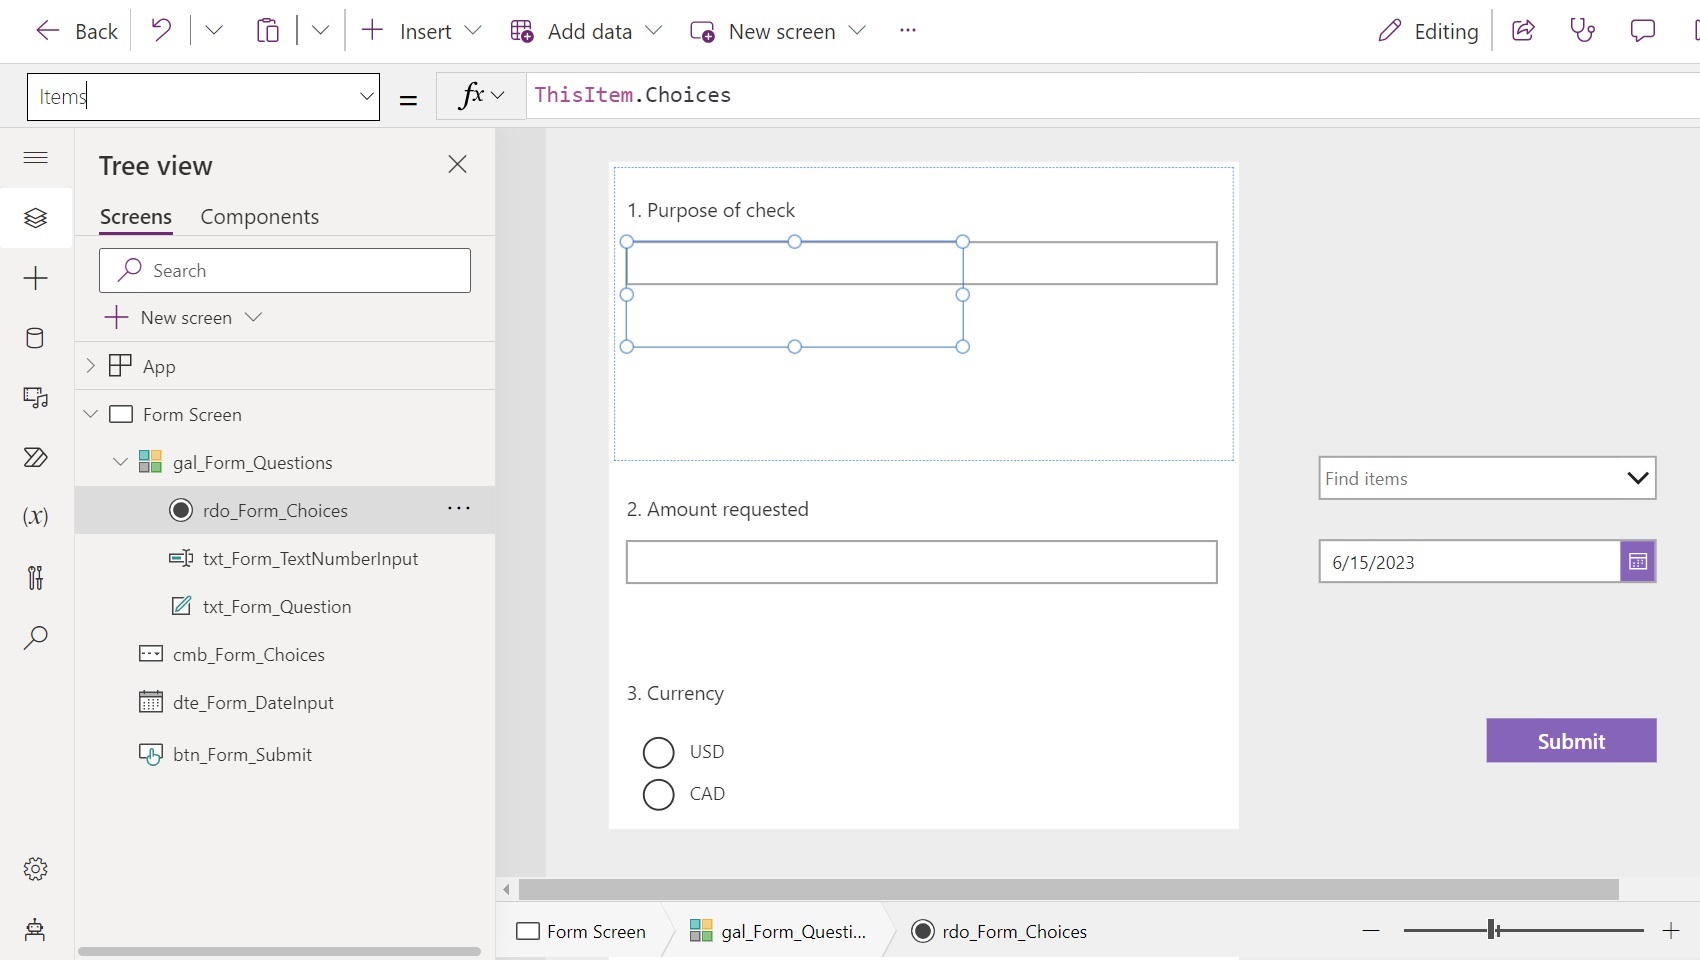
Task: Expand the property selector showing Items
Action: (366, 96)
